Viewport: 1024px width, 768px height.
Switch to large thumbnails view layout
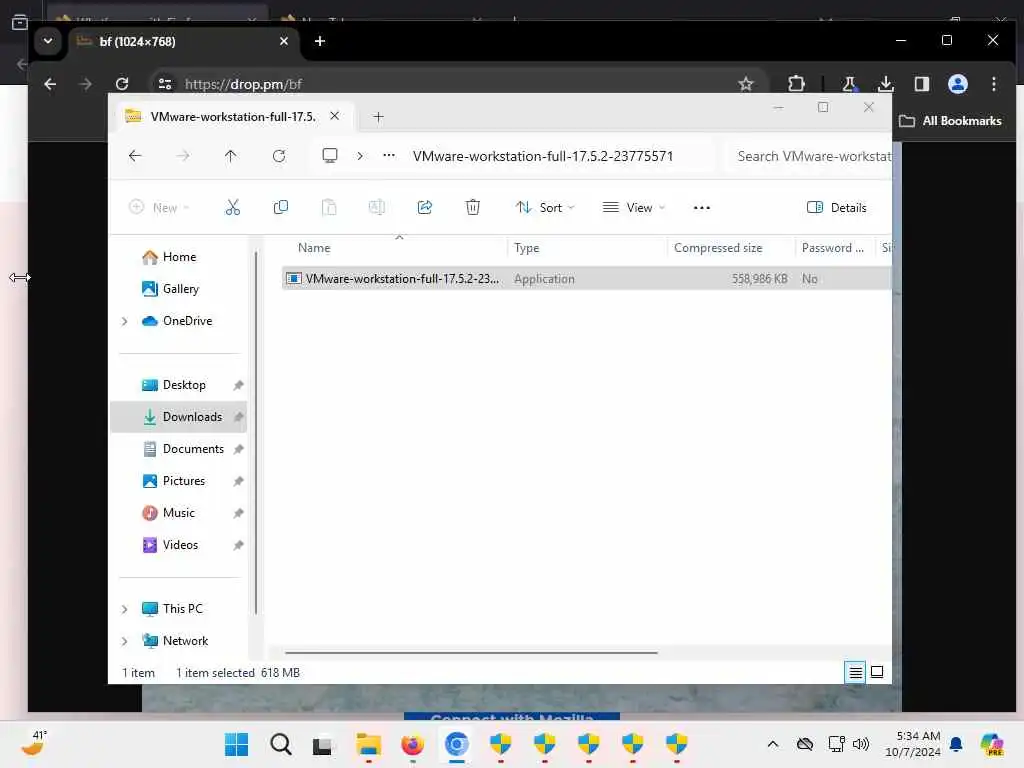877,672
